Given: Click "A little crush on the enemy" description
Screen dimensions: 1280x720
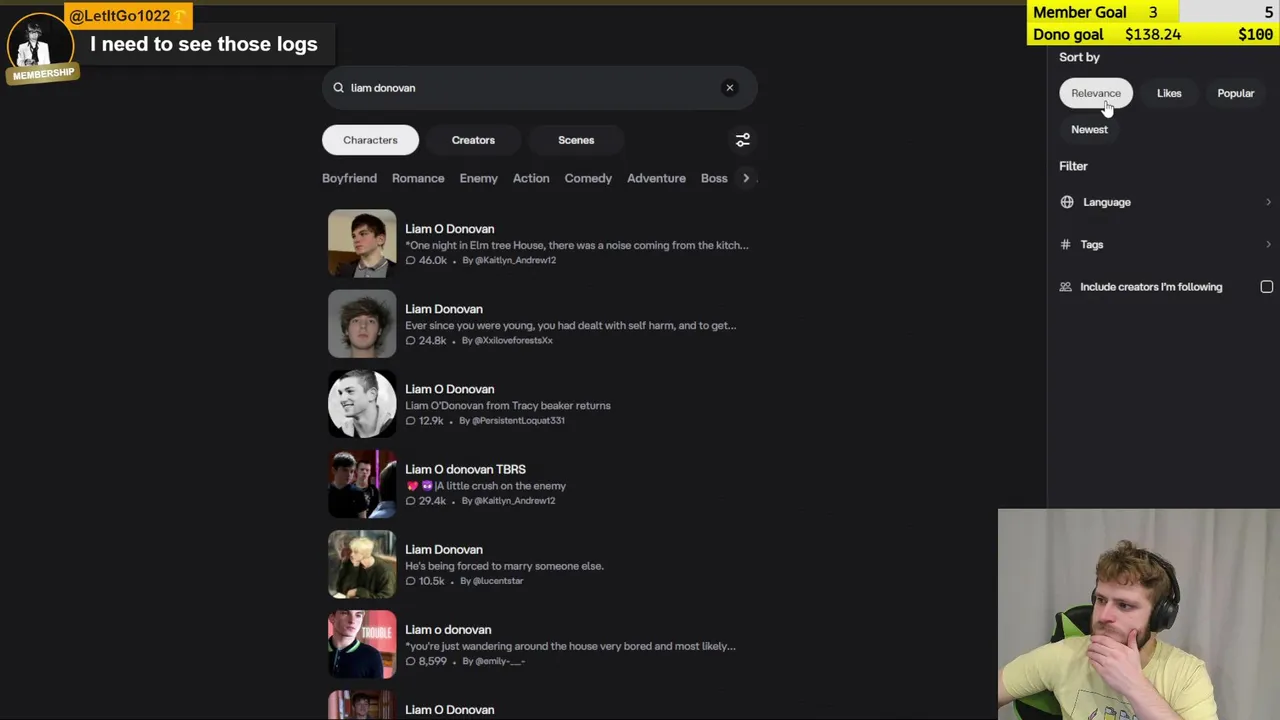Looking at the screenshot, I should coord(500,486).
